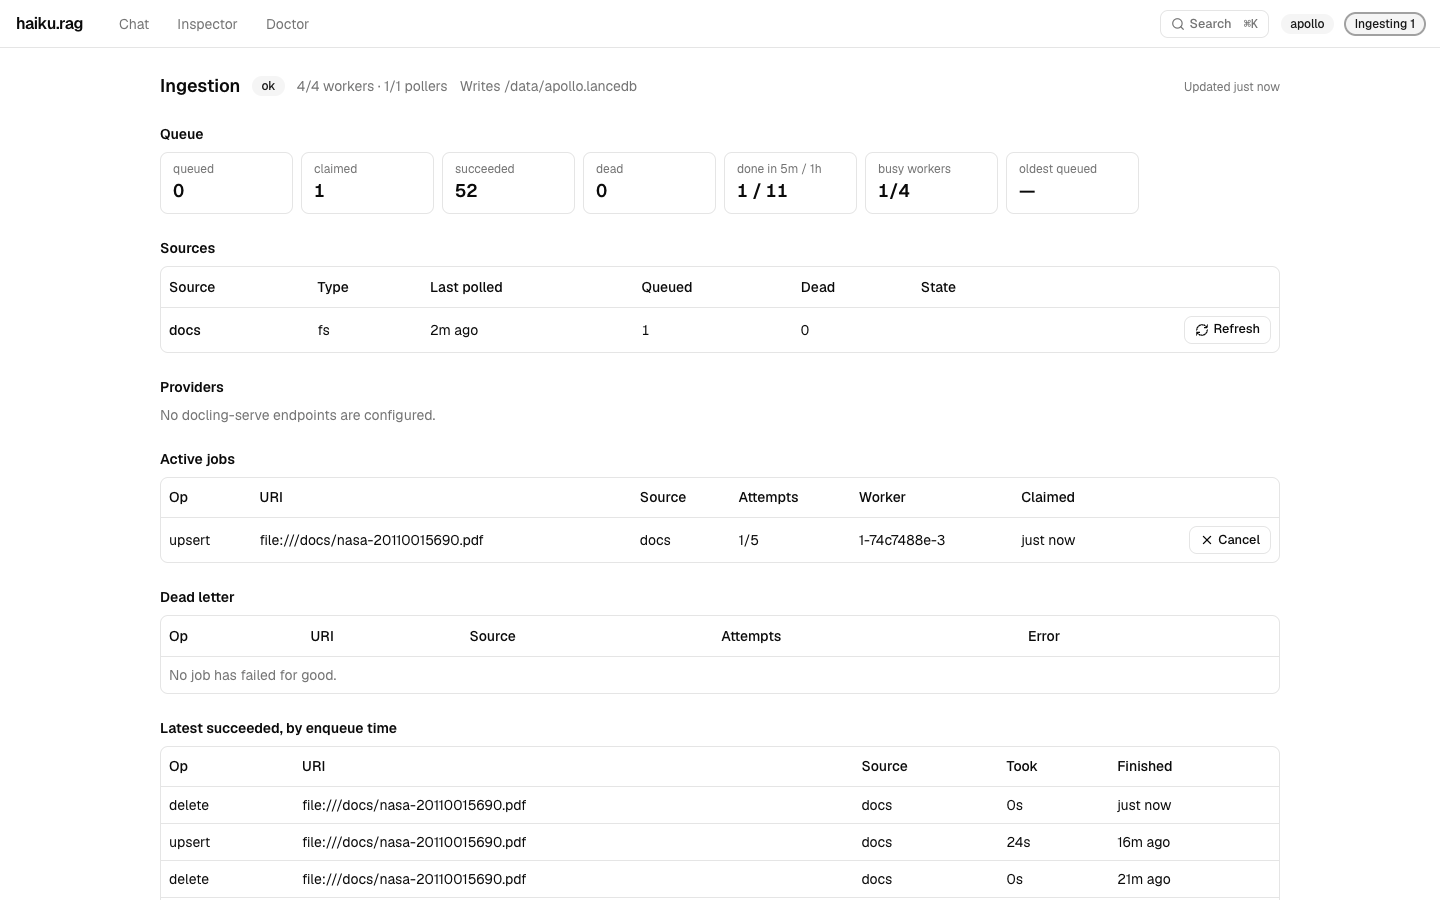Viewport: 1440px width, 900px height.
Task: Click the Finished column header
Action: tap(1144, 766)
